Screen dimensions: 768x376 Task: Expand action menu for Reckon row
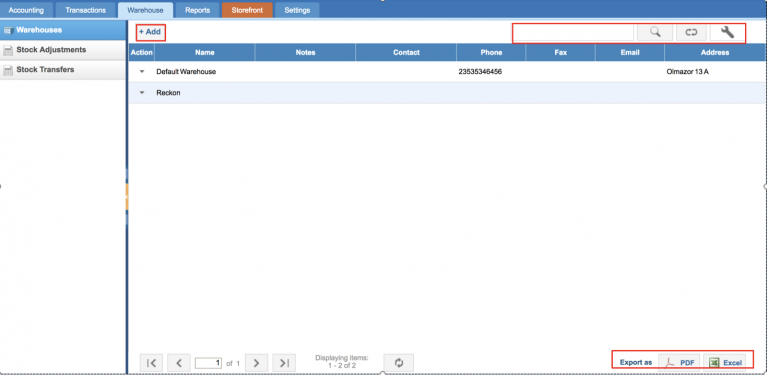(x=142, y=93)
